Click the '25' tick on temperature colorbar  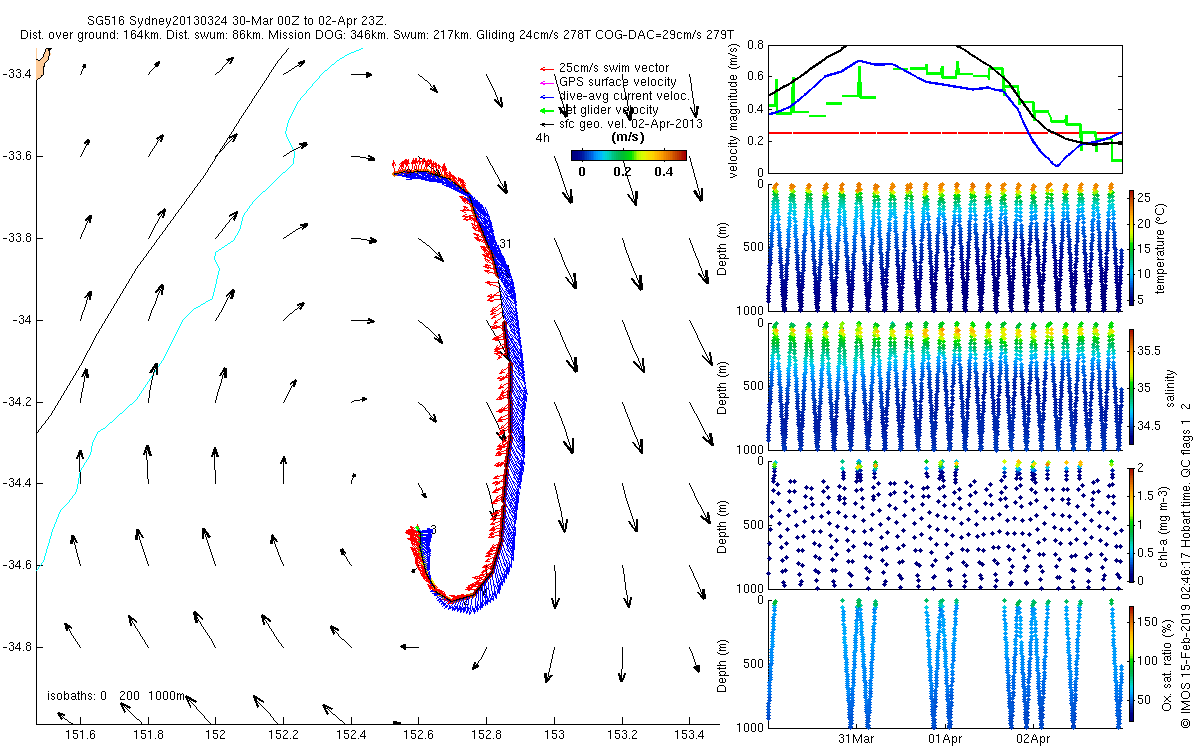pyautogui.click(x=1145, y=198)
